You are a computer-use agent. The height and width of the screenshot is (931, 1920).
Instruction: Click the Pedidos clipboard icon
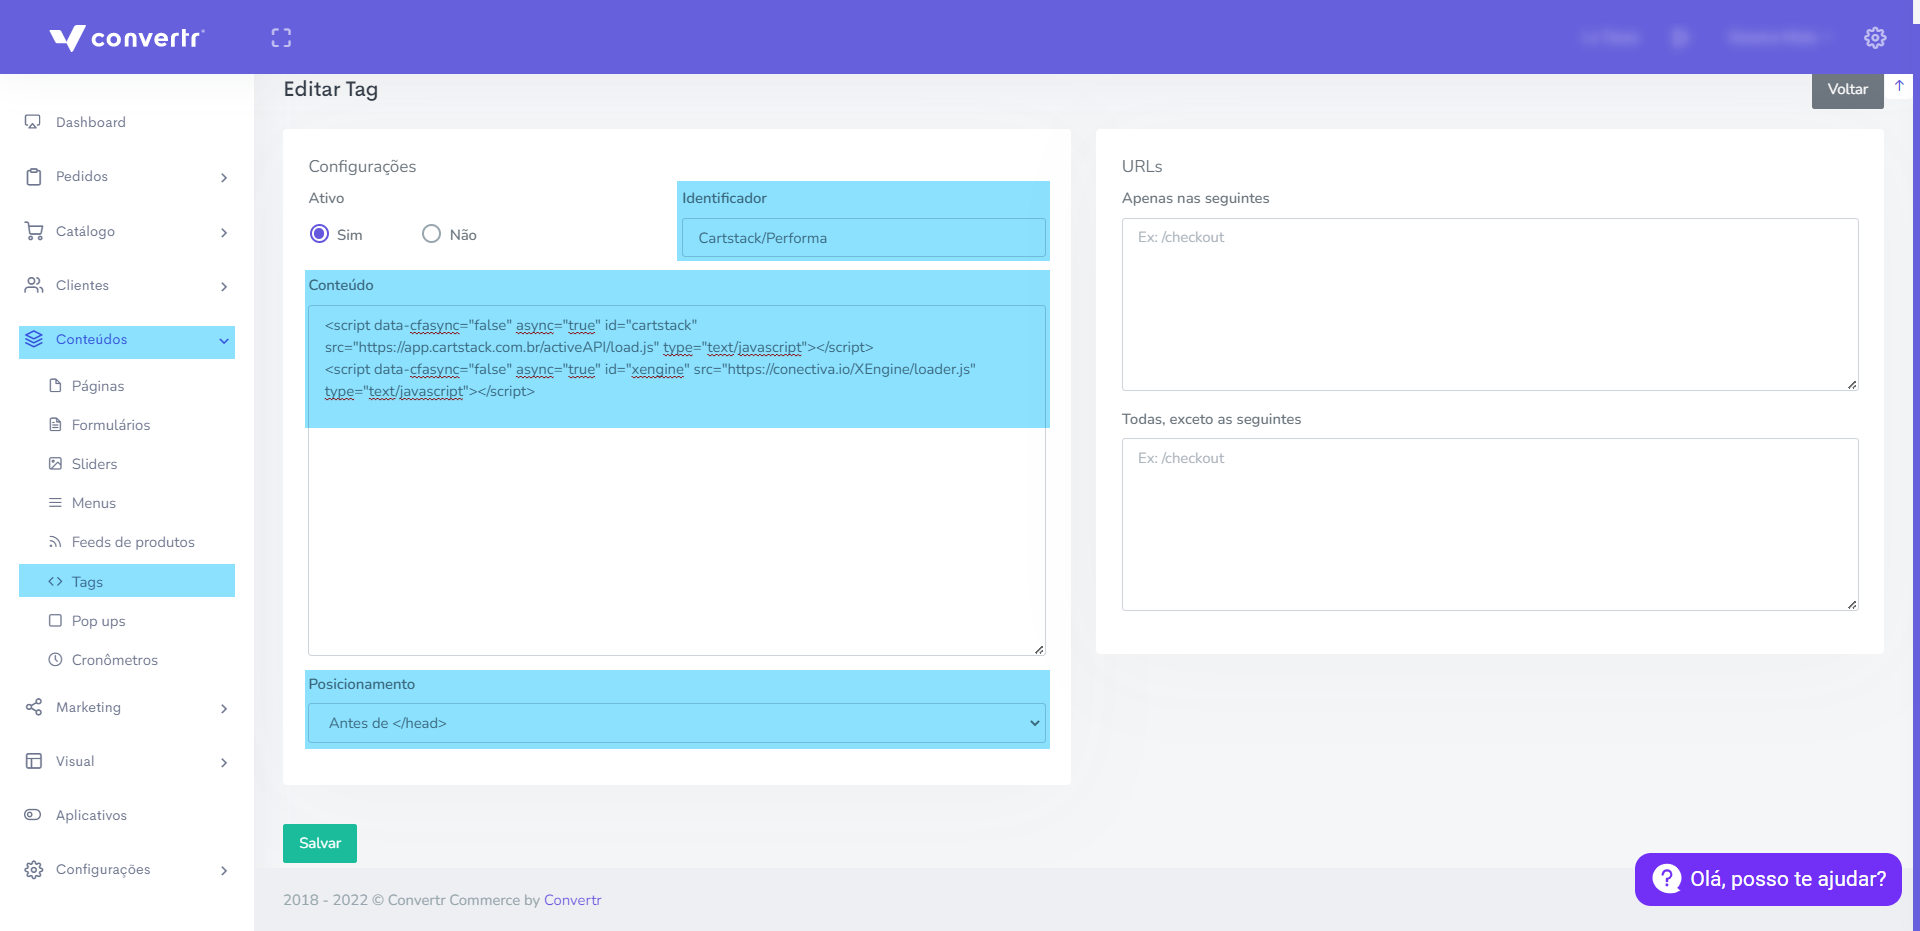34,177
